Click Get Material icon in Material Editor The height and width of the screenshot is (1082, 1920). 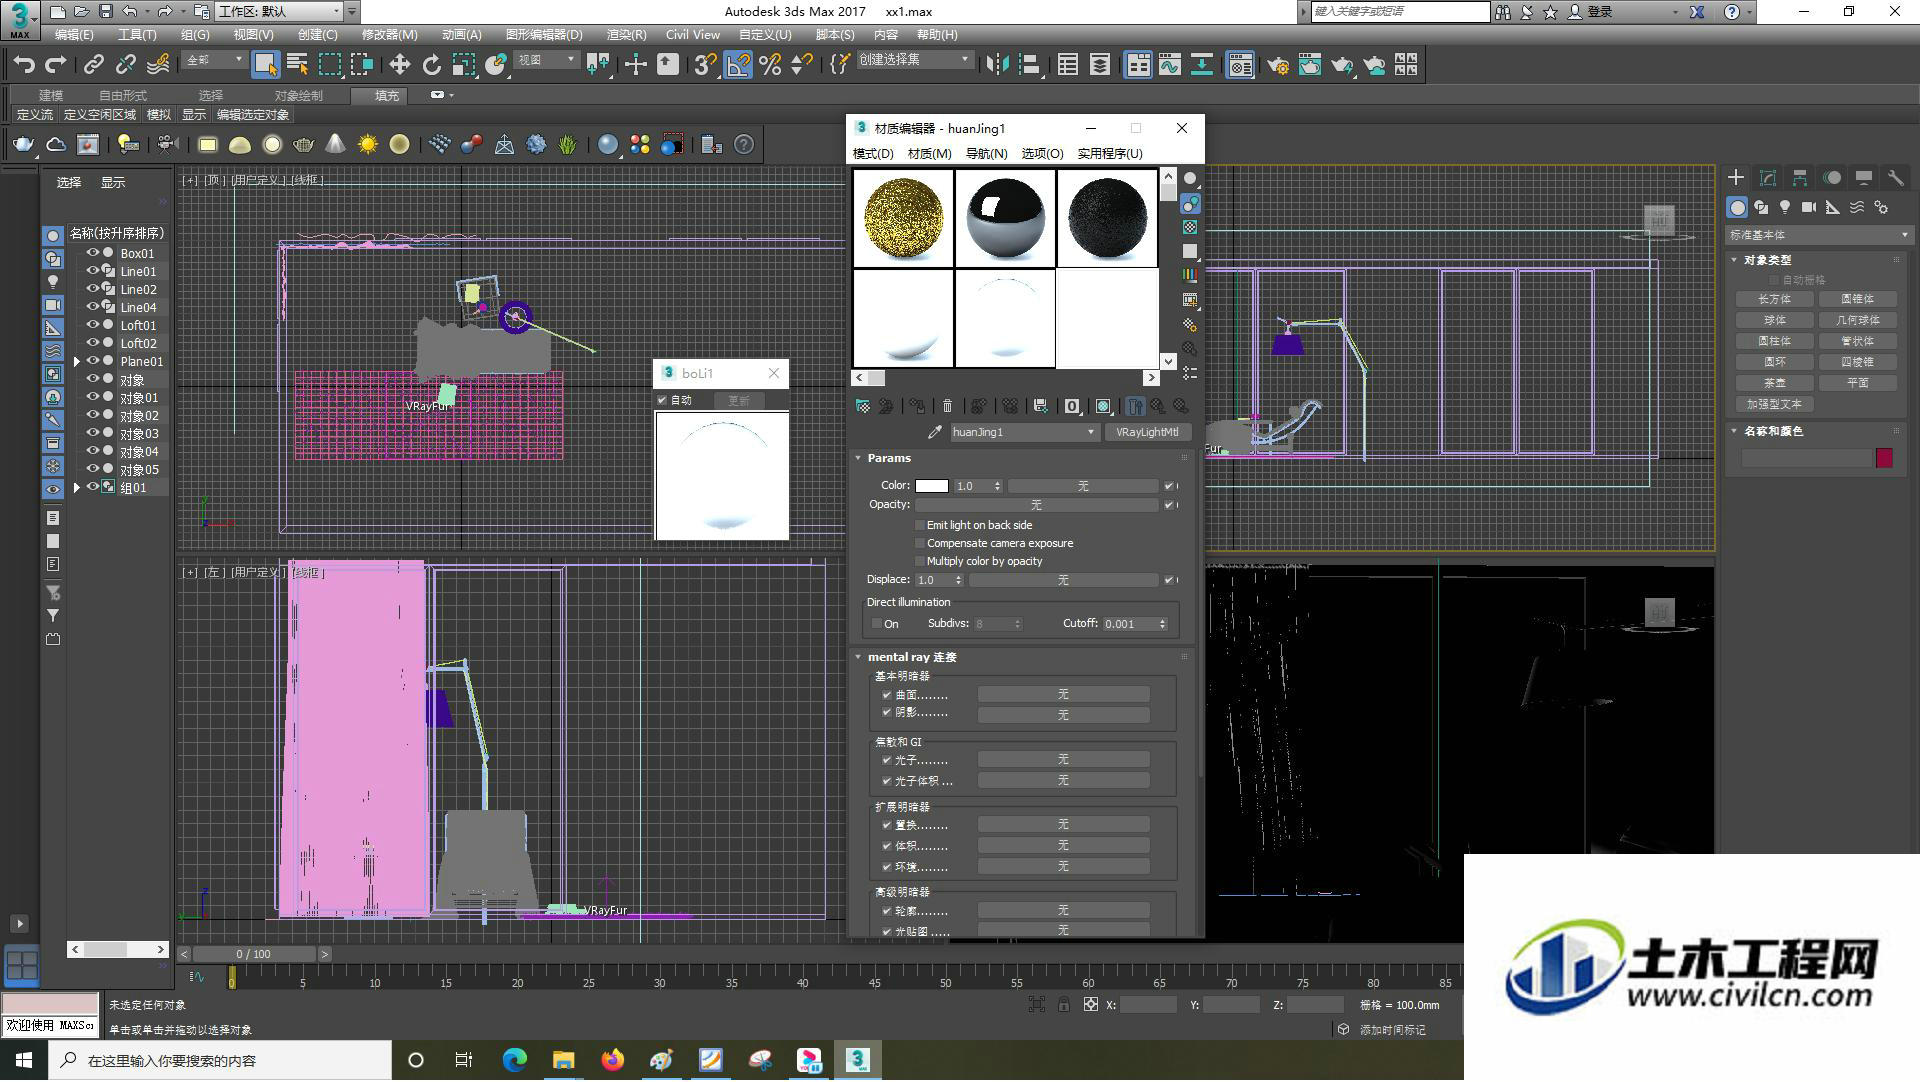[x=863, y=406]
